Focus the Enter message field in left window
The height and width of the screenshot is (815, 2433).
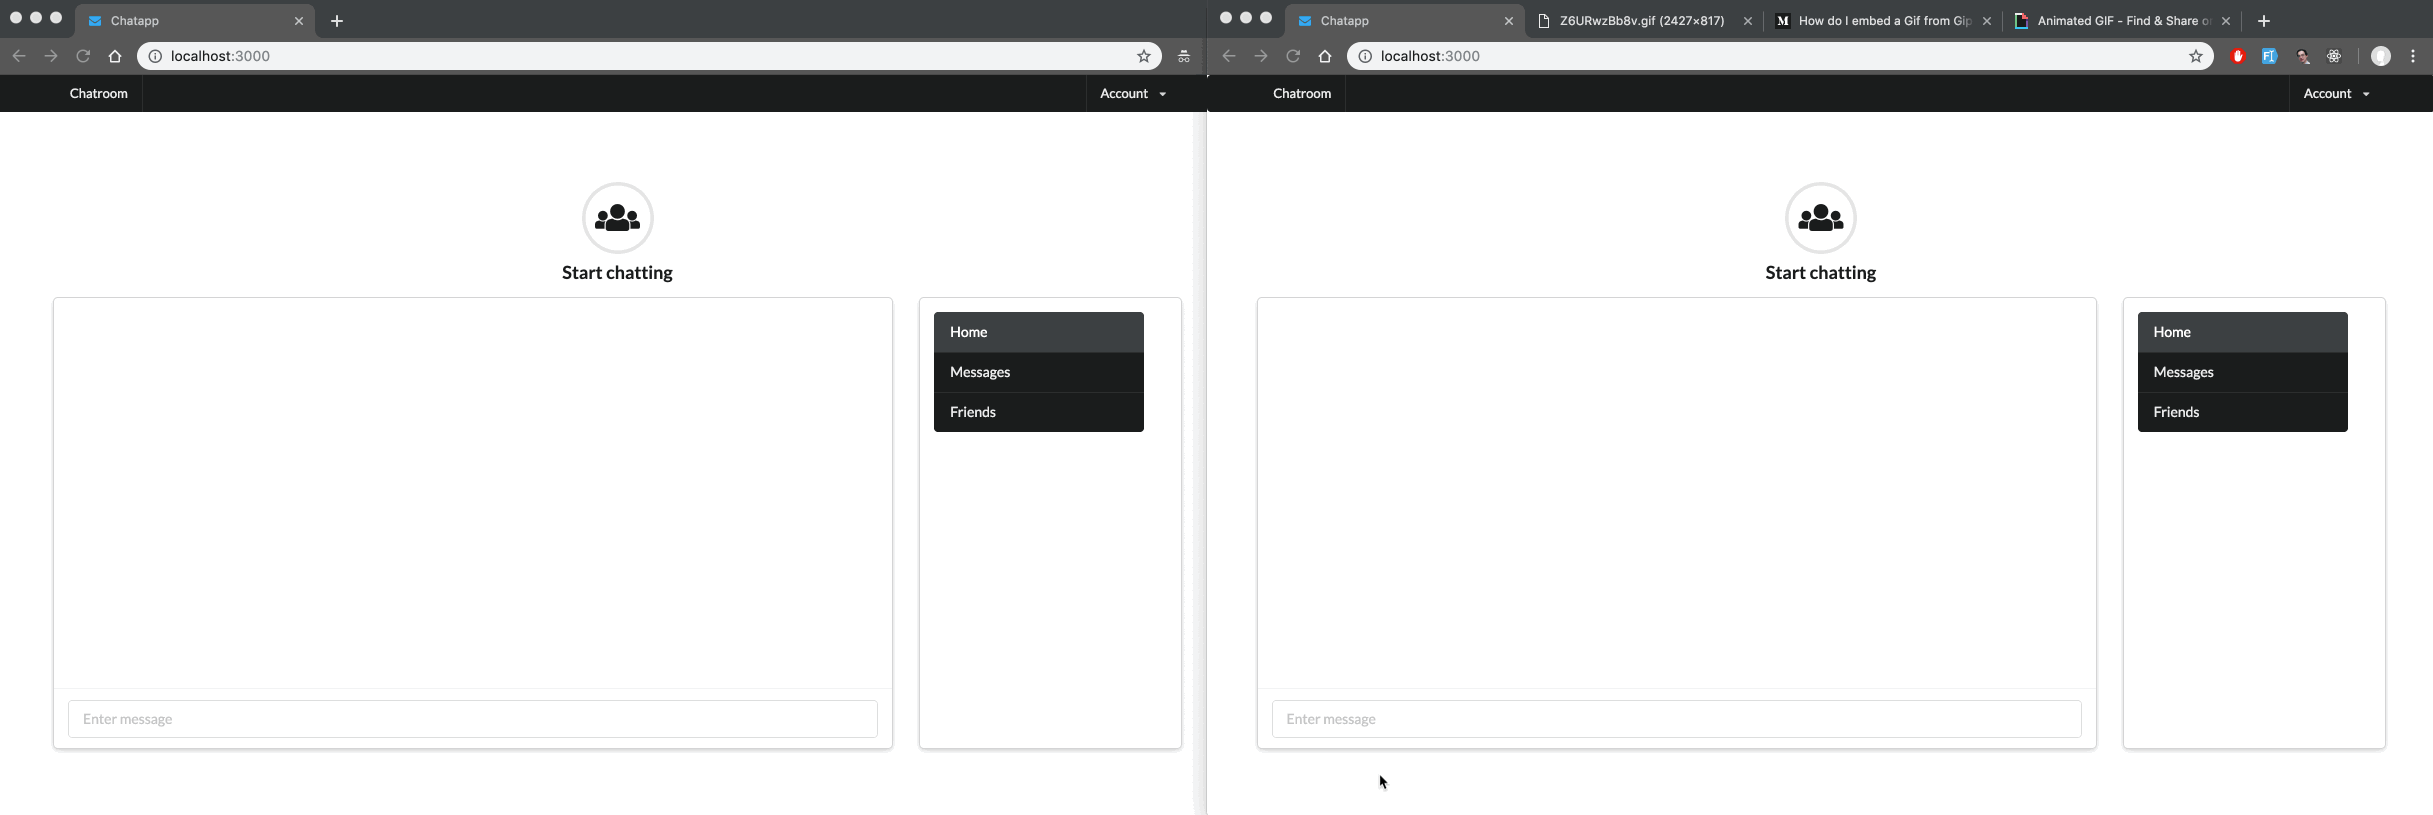(x=473, y=719)
